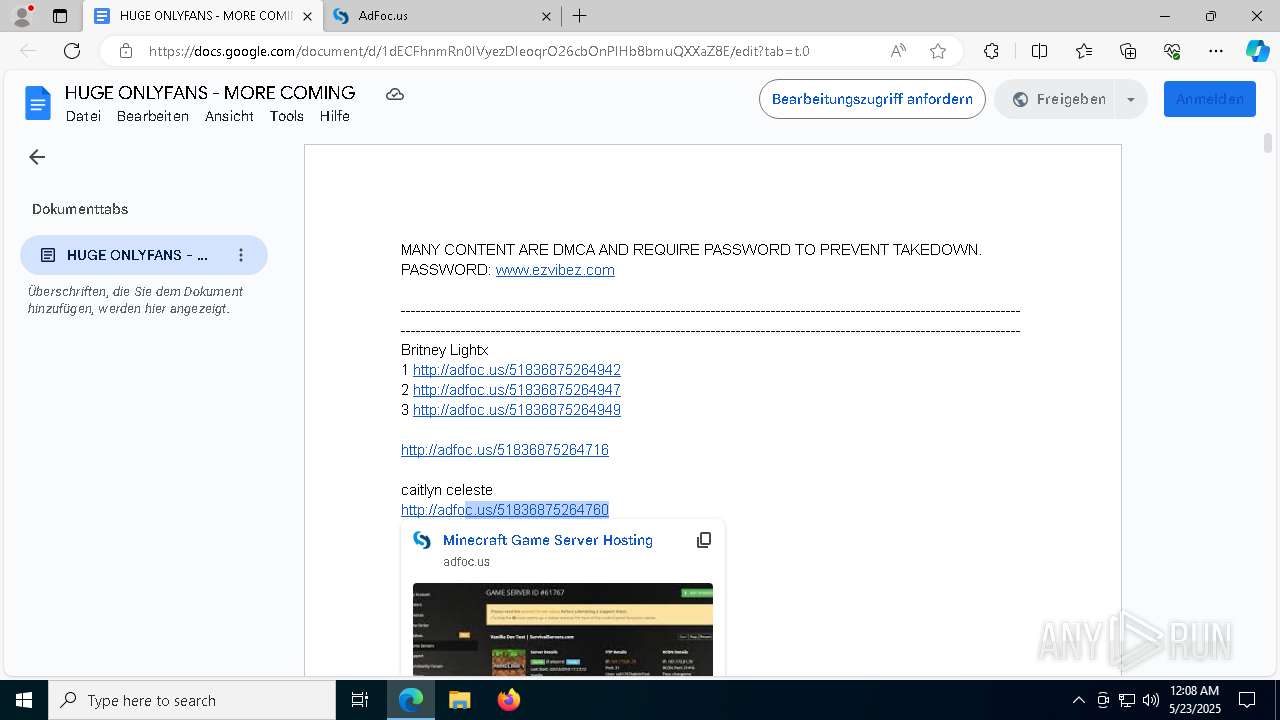Open File Explorer from the taskbar
The width and height of the screenshot is (1280, 720).
click(459, 700)
